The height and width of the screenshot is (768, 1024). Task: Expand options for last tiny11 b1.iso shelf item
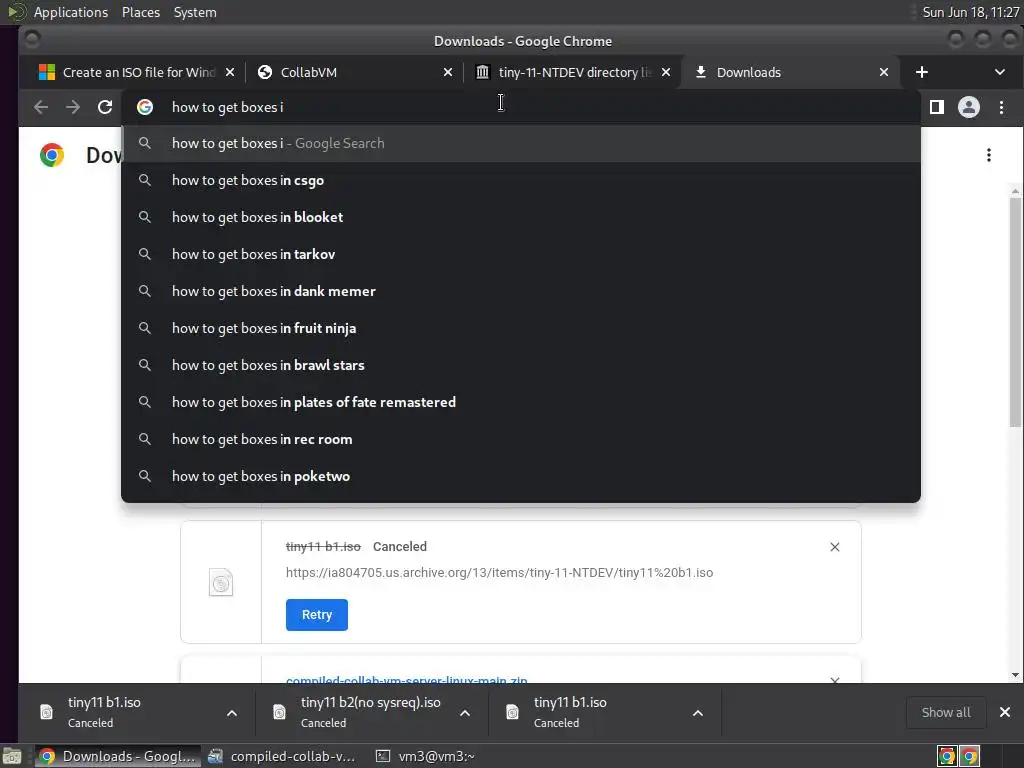click(697, 712)
